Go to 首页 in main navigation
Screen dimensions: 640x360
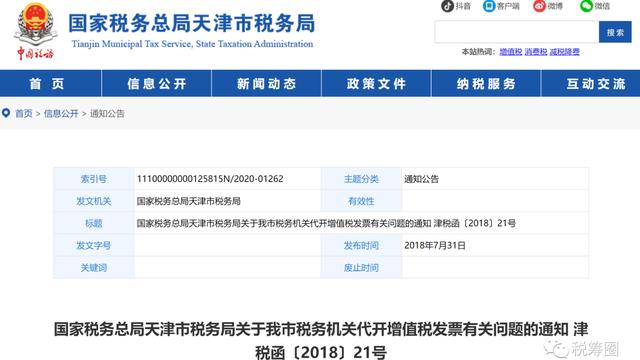[47, 84]
